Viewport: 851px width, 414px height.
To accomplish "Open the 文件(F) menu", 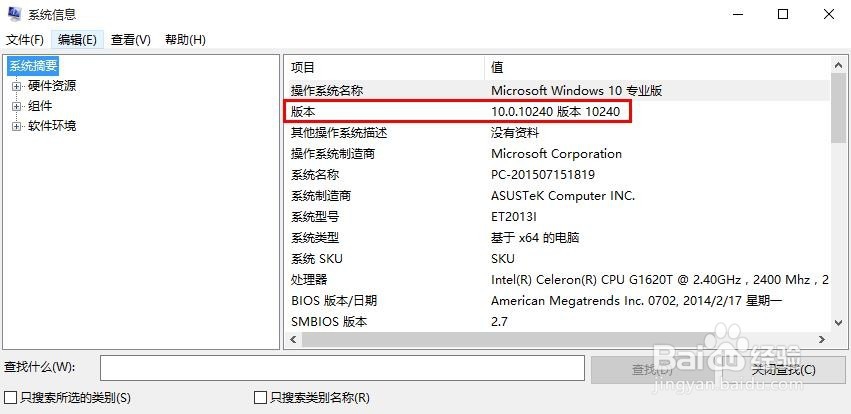I will click(x=25, y=40).
